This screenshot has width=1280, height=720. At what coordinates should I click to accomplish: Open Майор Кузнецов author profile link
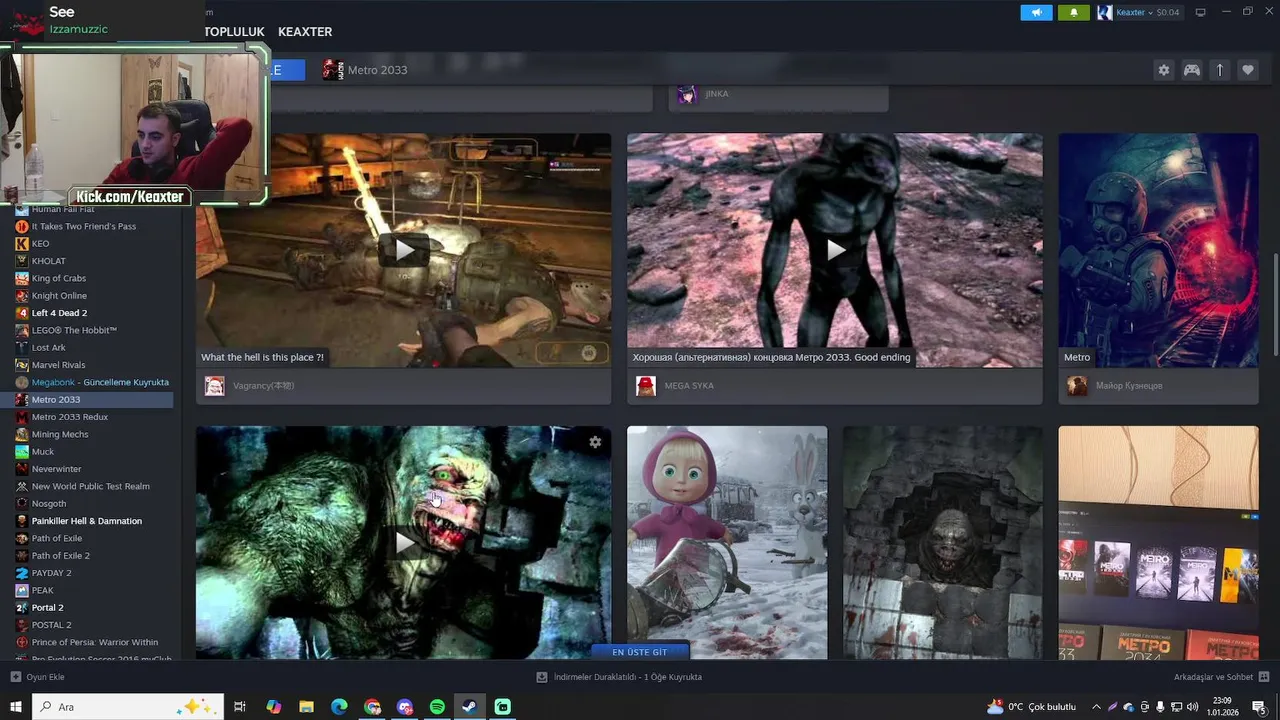click(1129, 386)
